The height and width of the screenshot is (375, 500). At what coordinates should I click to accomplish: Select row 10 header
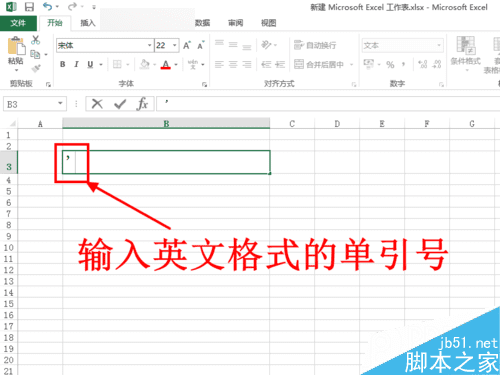tap(9, 248)
